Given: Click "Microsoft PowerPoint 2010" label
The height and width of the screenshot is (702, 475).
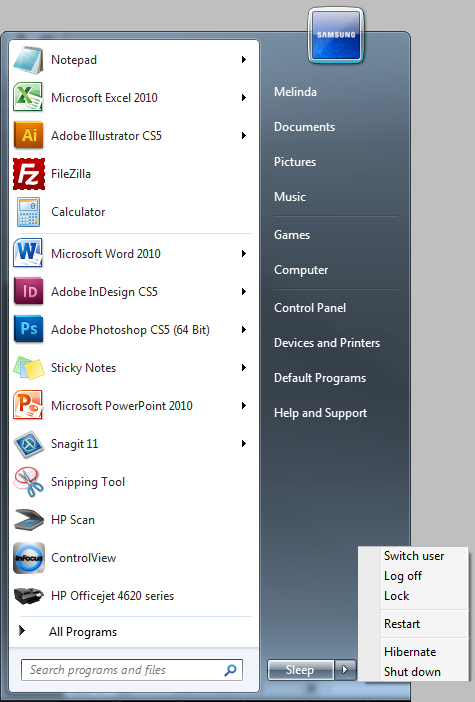Looking at the screenshot, I should [122, 406].
